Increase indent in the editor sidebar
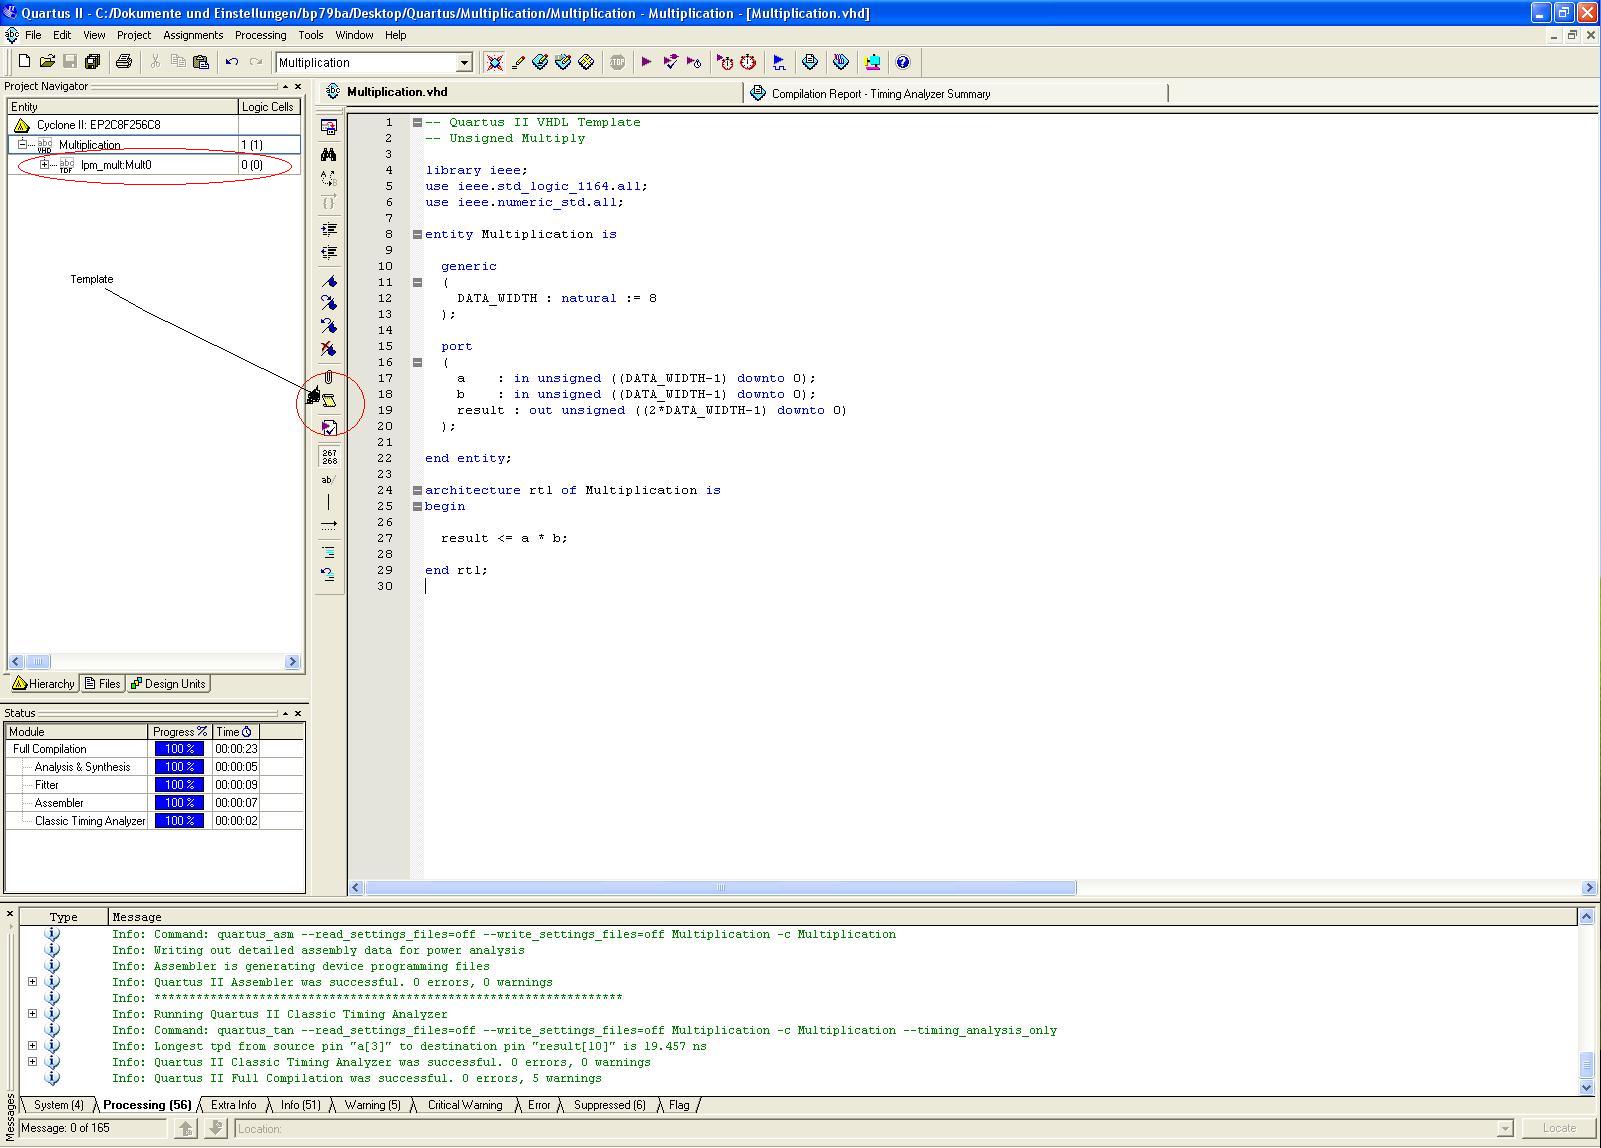1601x1148 pixels. [329, 229]
